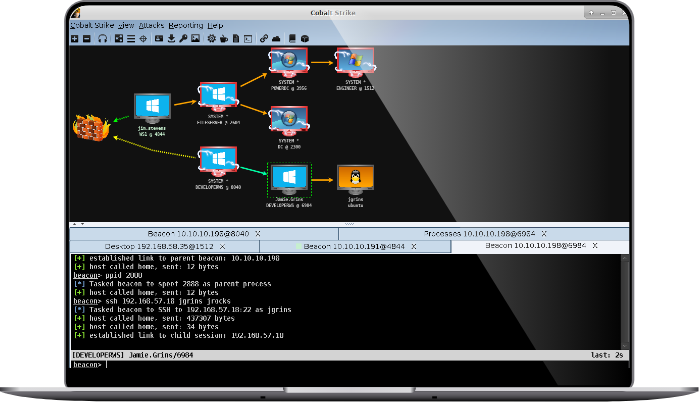Open the Reporting menu

click(186, 25)
